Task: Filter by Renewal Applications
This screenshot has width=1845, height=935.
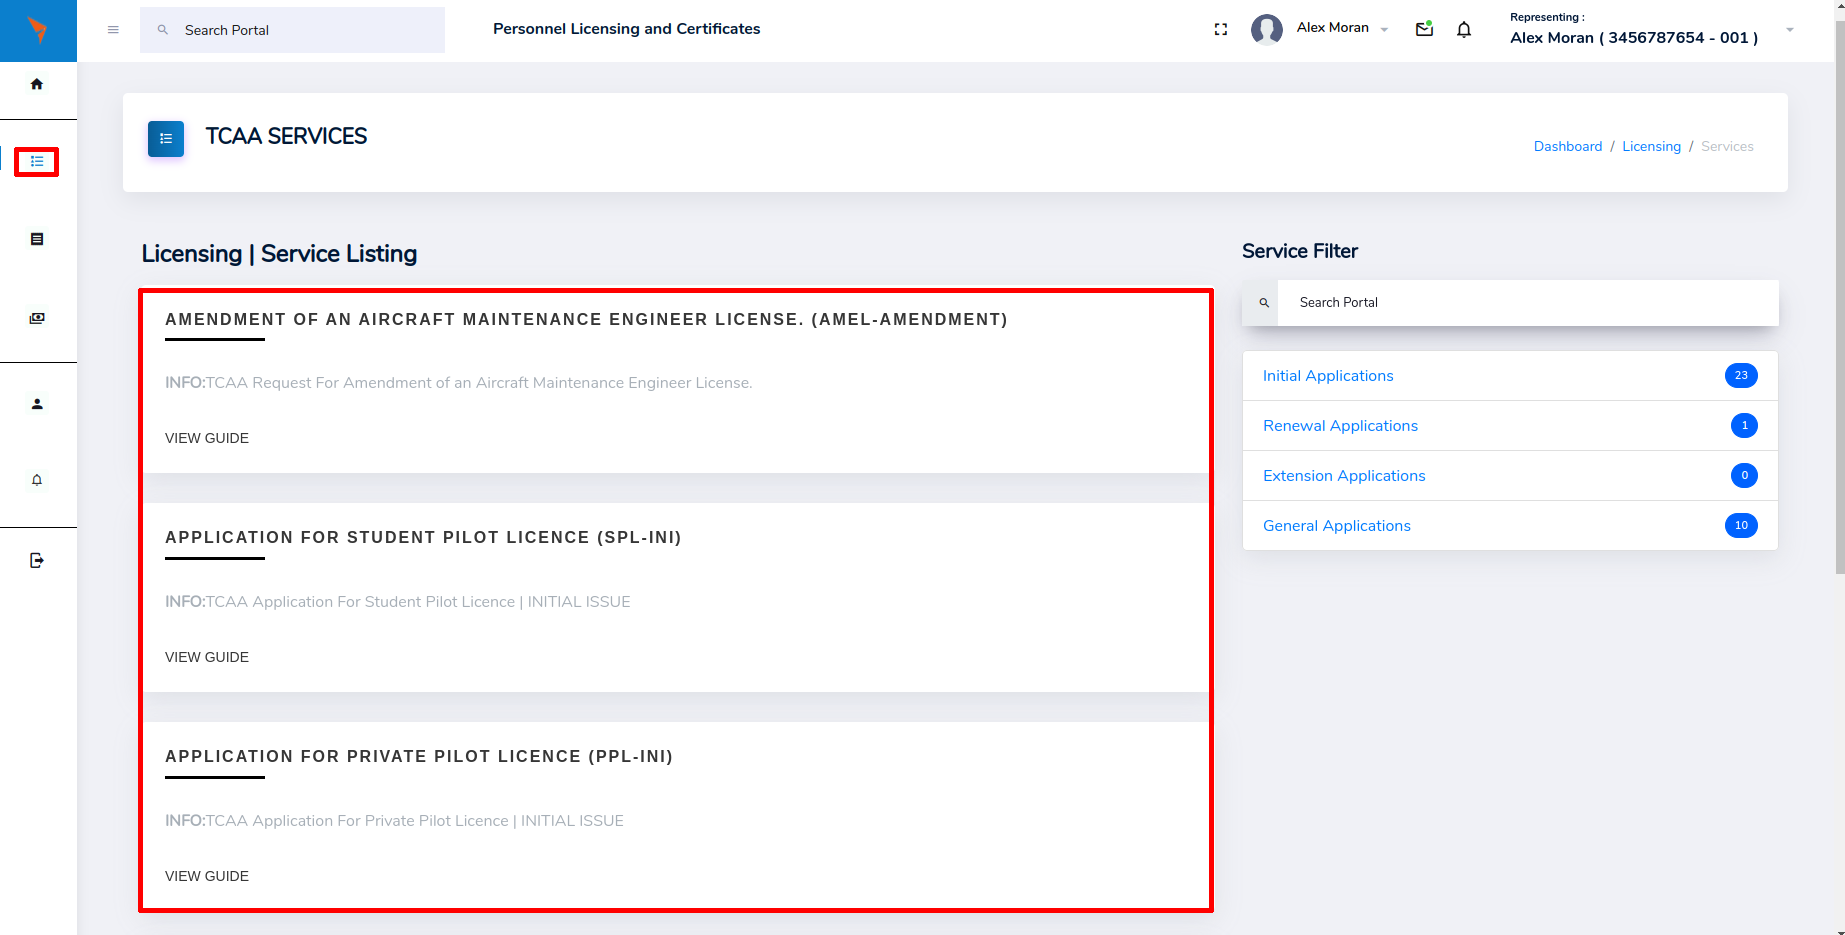Action: pos(1510,426)
